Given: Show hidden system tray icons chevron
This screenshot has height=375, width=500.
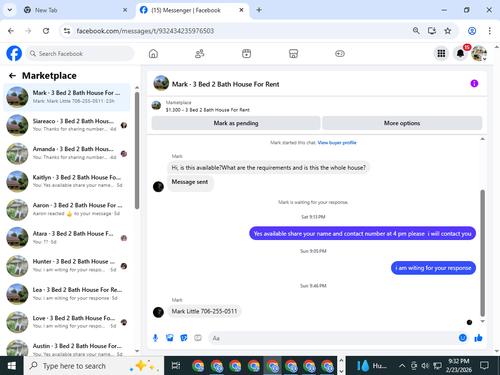Looking at the screenshot, I should [x=402, y=366].
